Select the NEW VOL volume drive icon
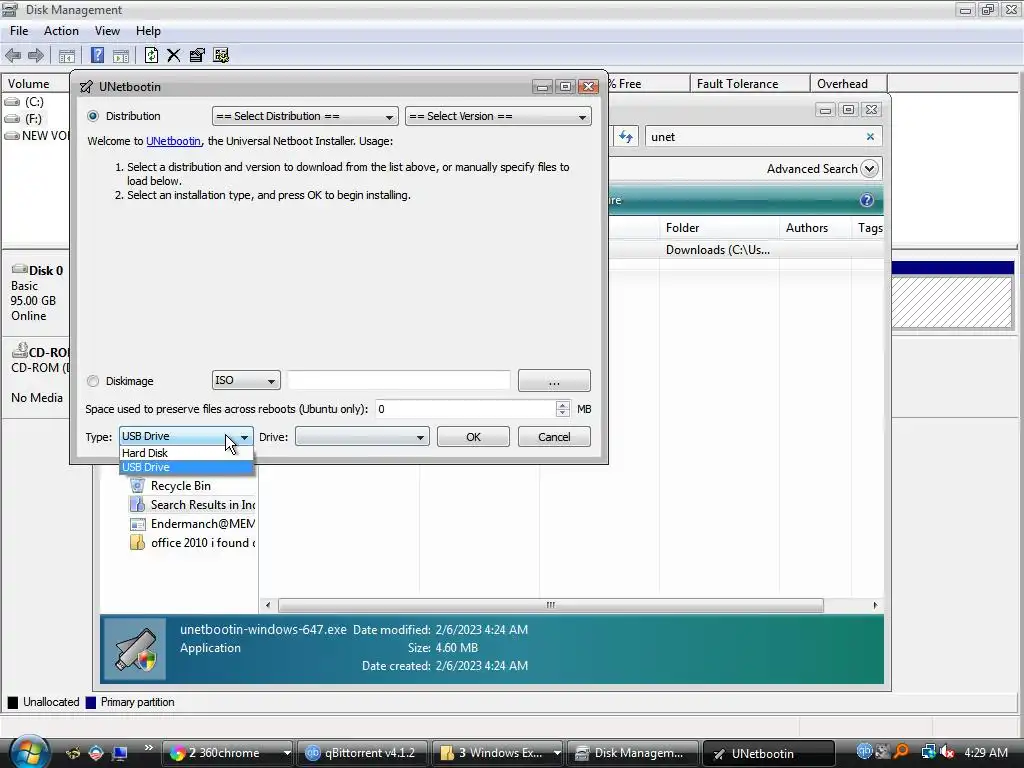 point(12,136)
